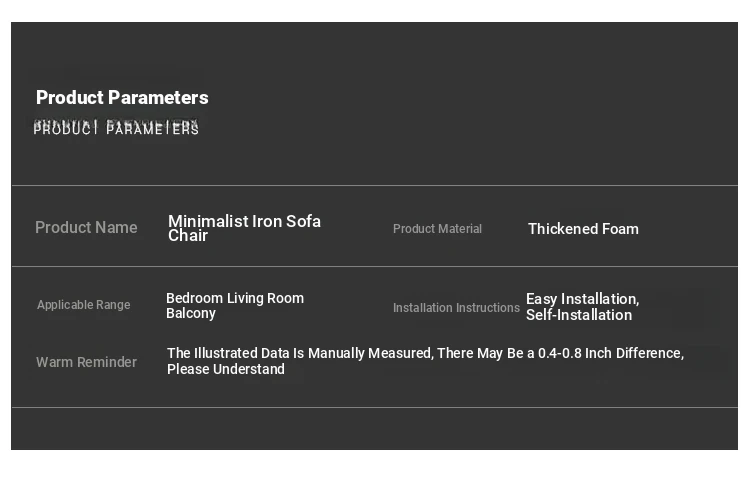Click the Bedroom Living Room Balcony text
Image resolution: width=750 pixels, height=489 pixels.
[235, 305]
